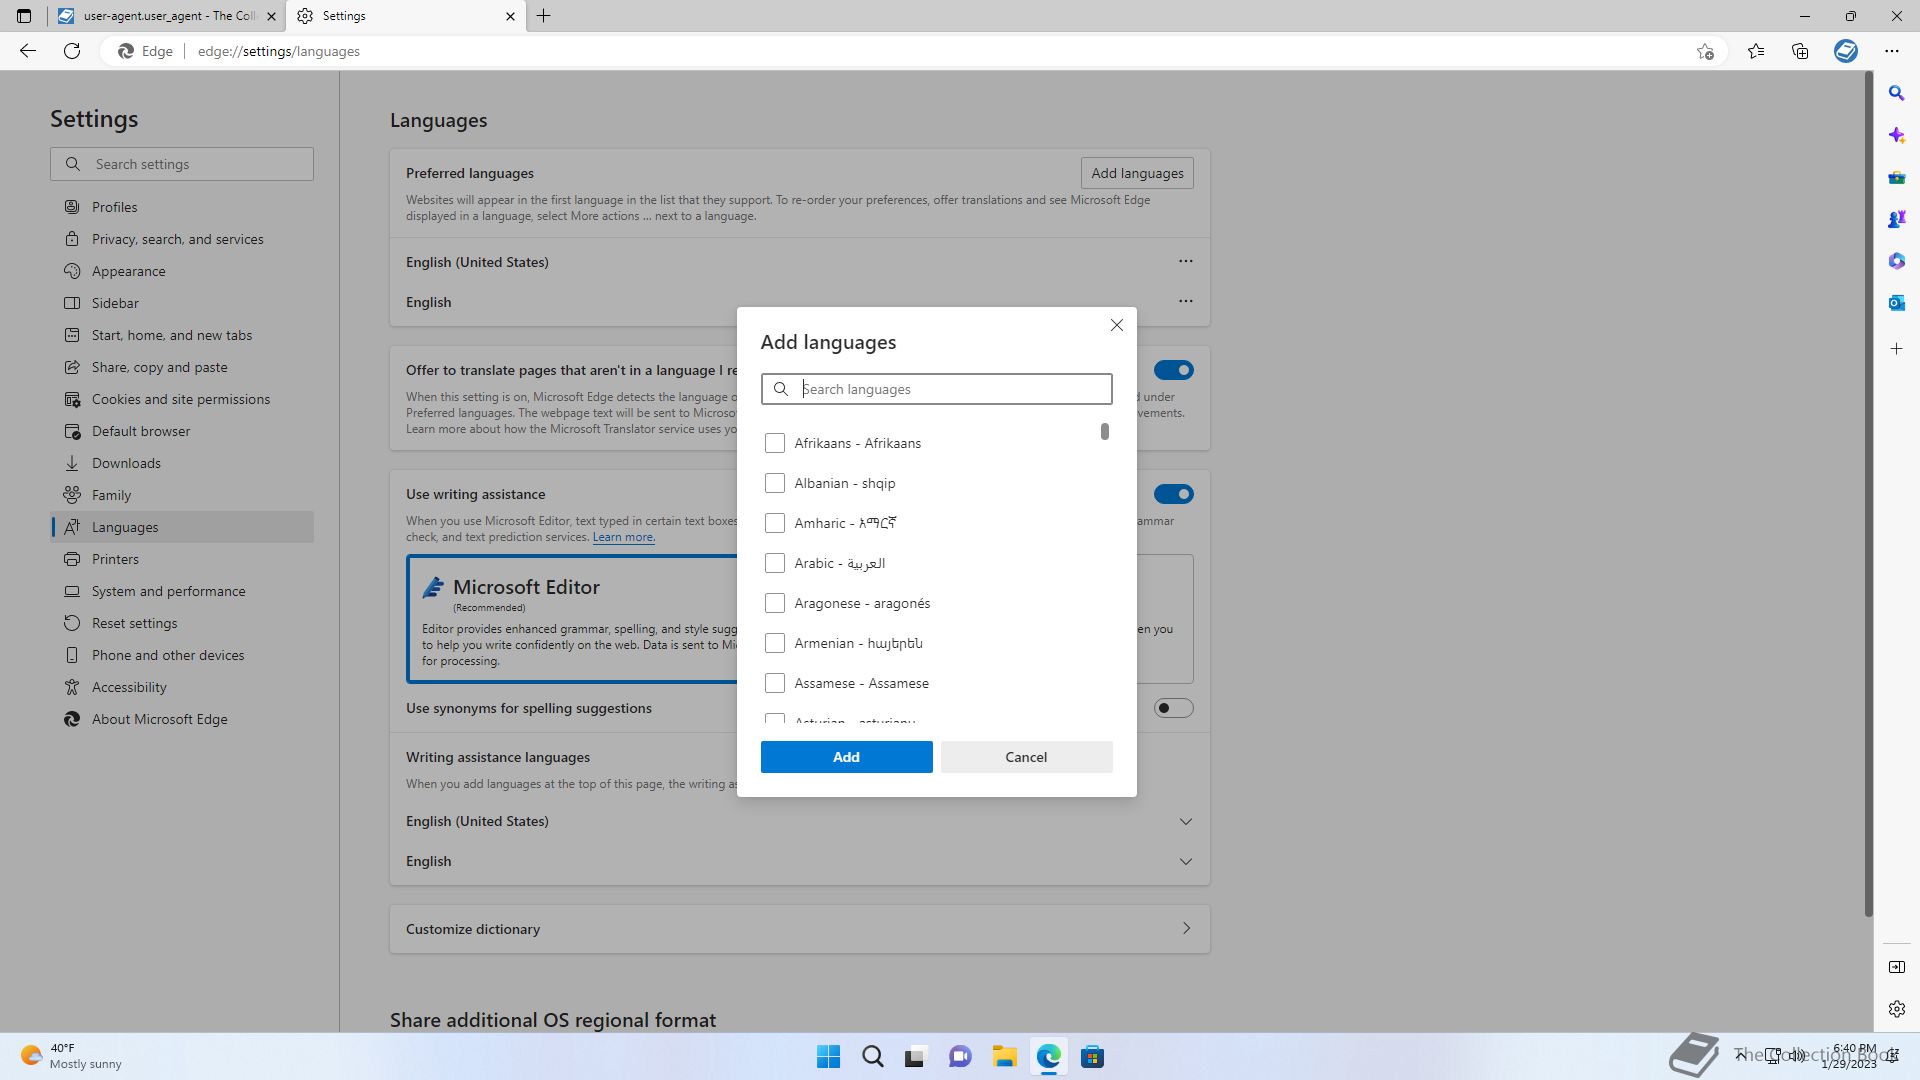Close the Settings tab
The height and width of the screenshot is (1080, 1920).
click(510, 16)
